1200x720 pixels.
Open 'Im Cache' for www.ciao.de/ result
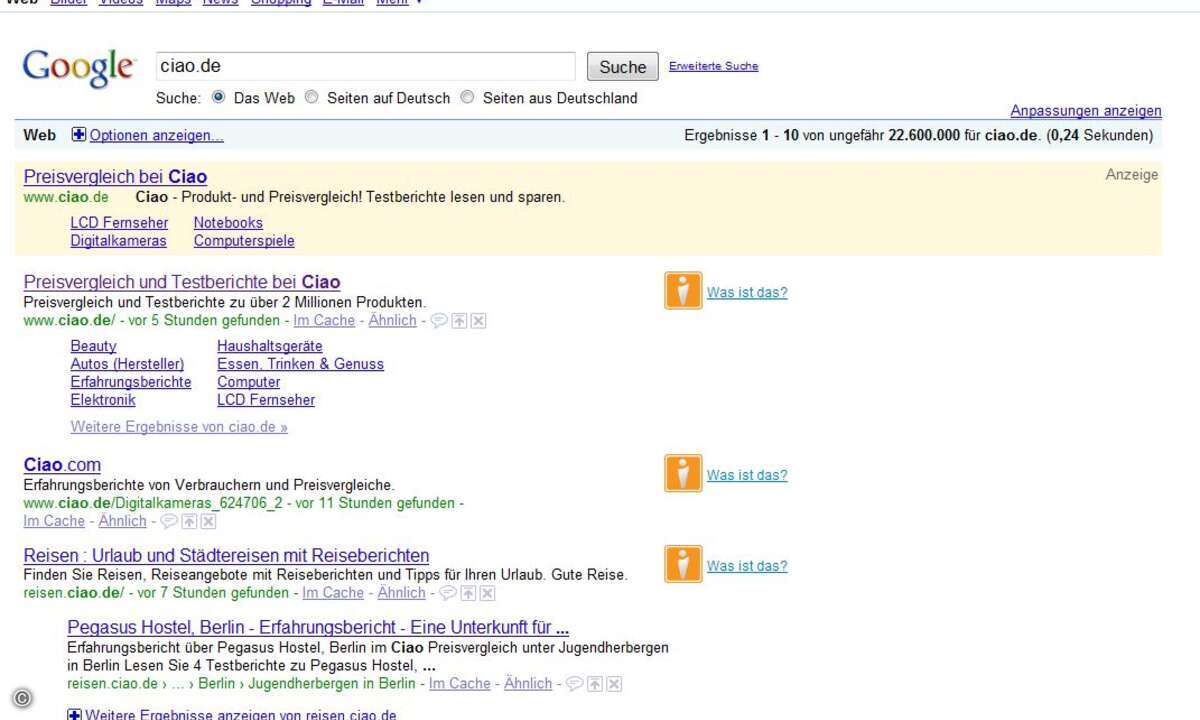click(324, 320)
